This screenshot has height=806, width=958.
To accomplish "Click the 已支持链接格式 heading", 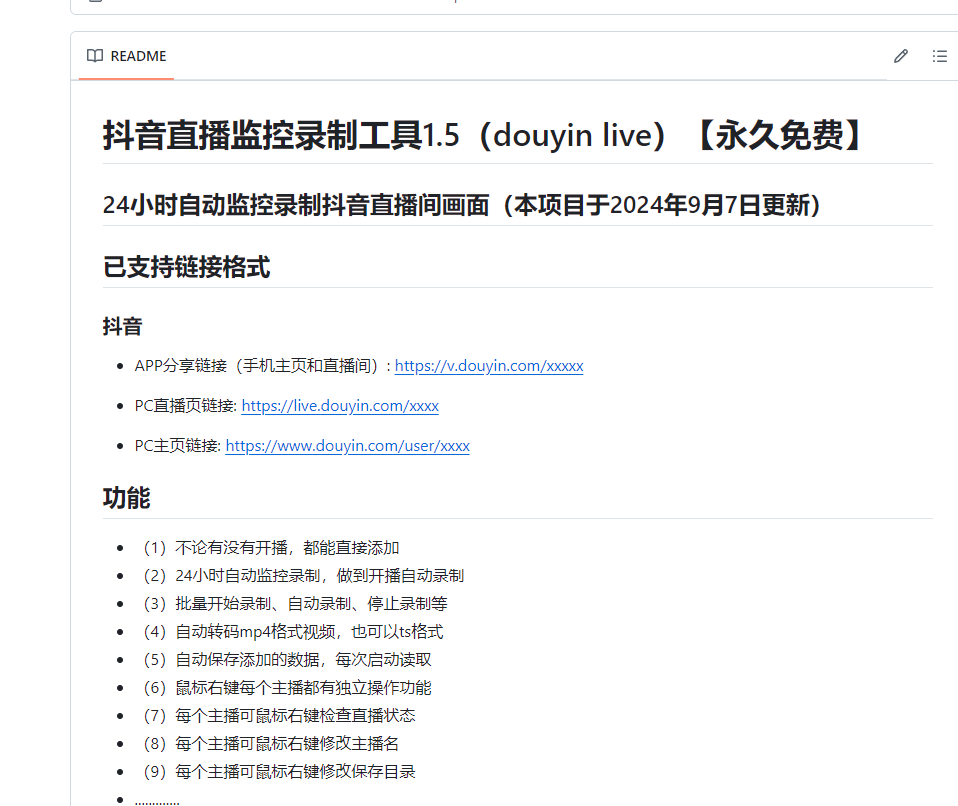I will [x=186, y=267].
